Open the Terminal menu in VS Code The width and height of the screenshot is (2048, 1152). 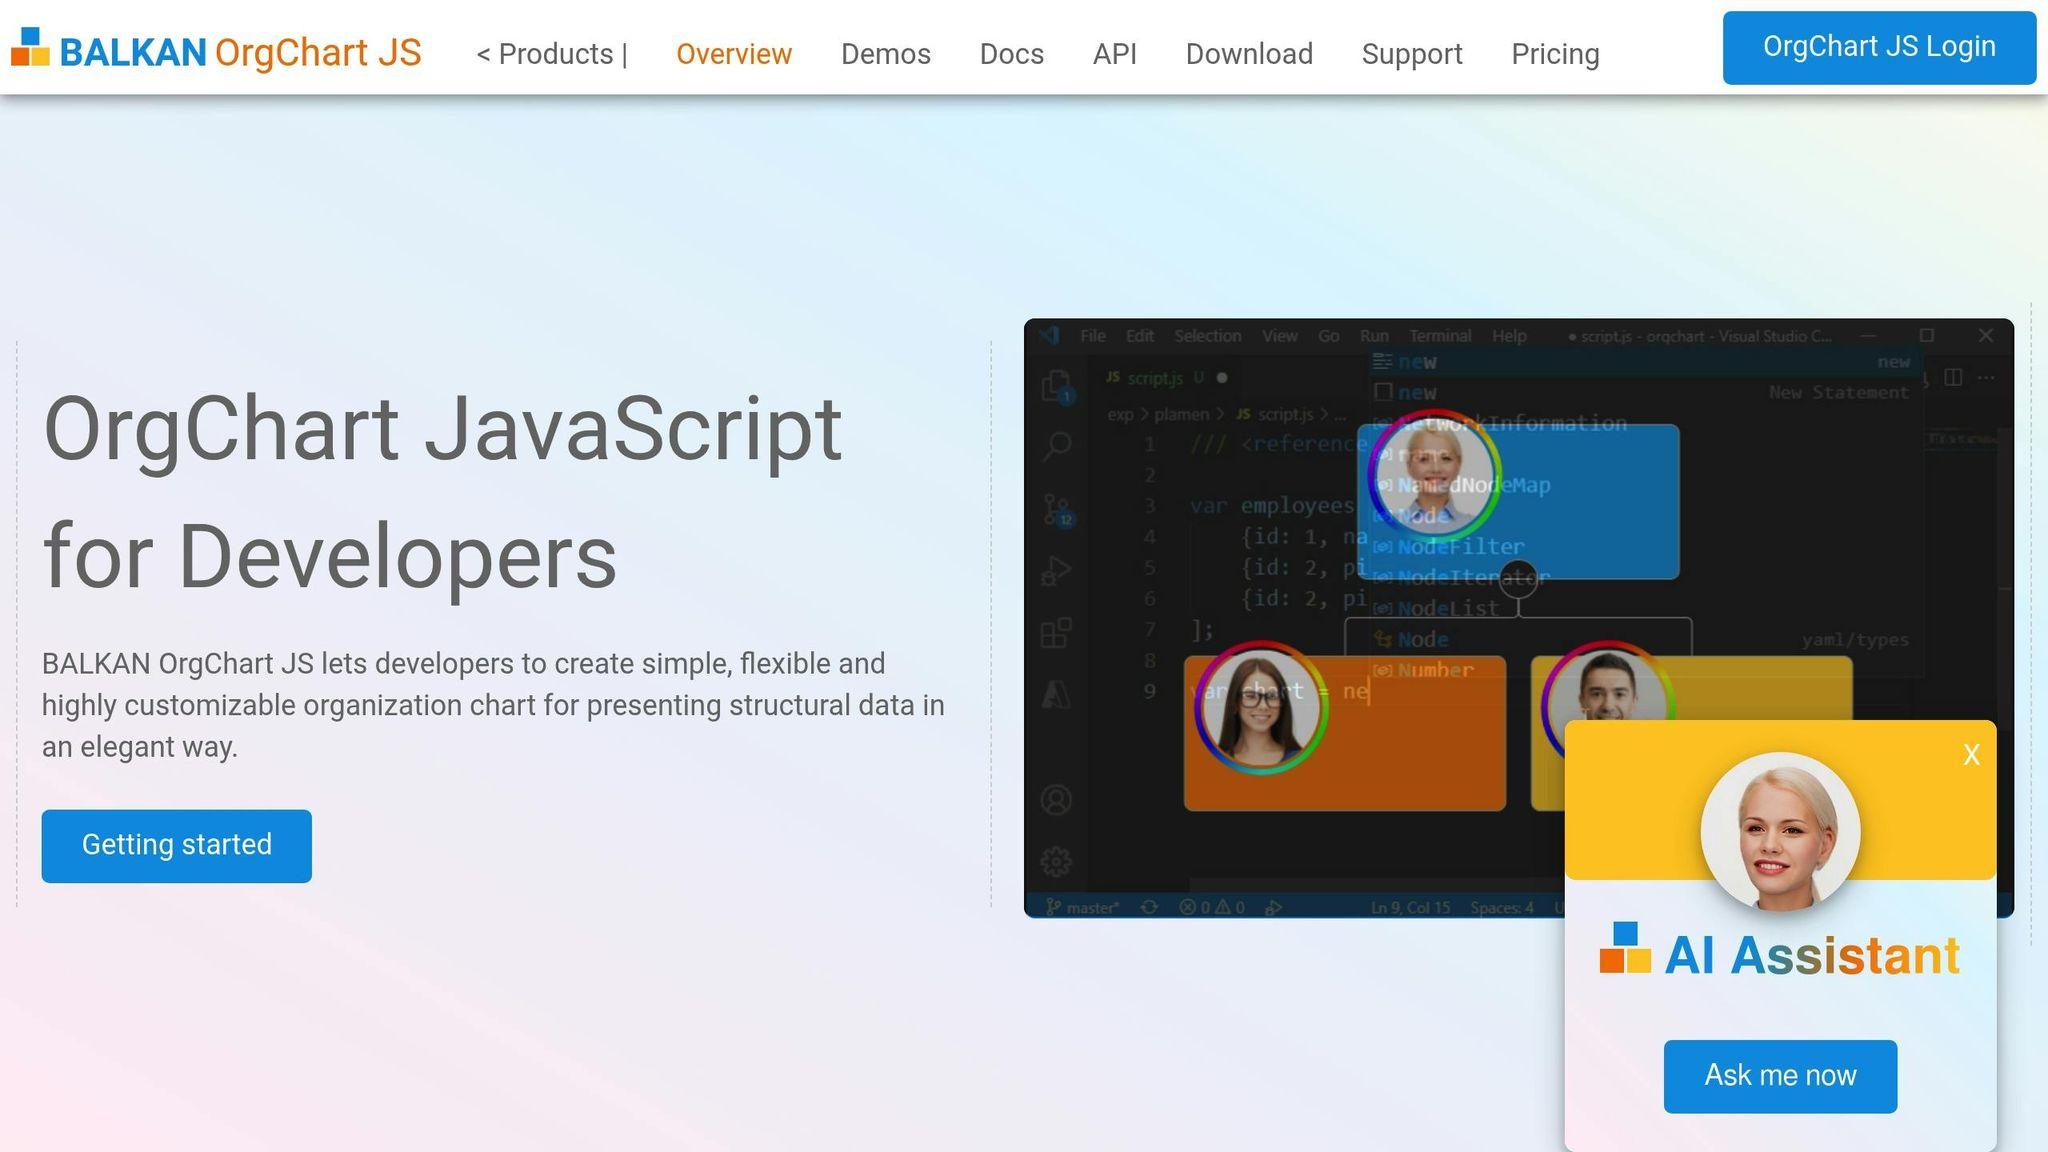pos(1441,336)
